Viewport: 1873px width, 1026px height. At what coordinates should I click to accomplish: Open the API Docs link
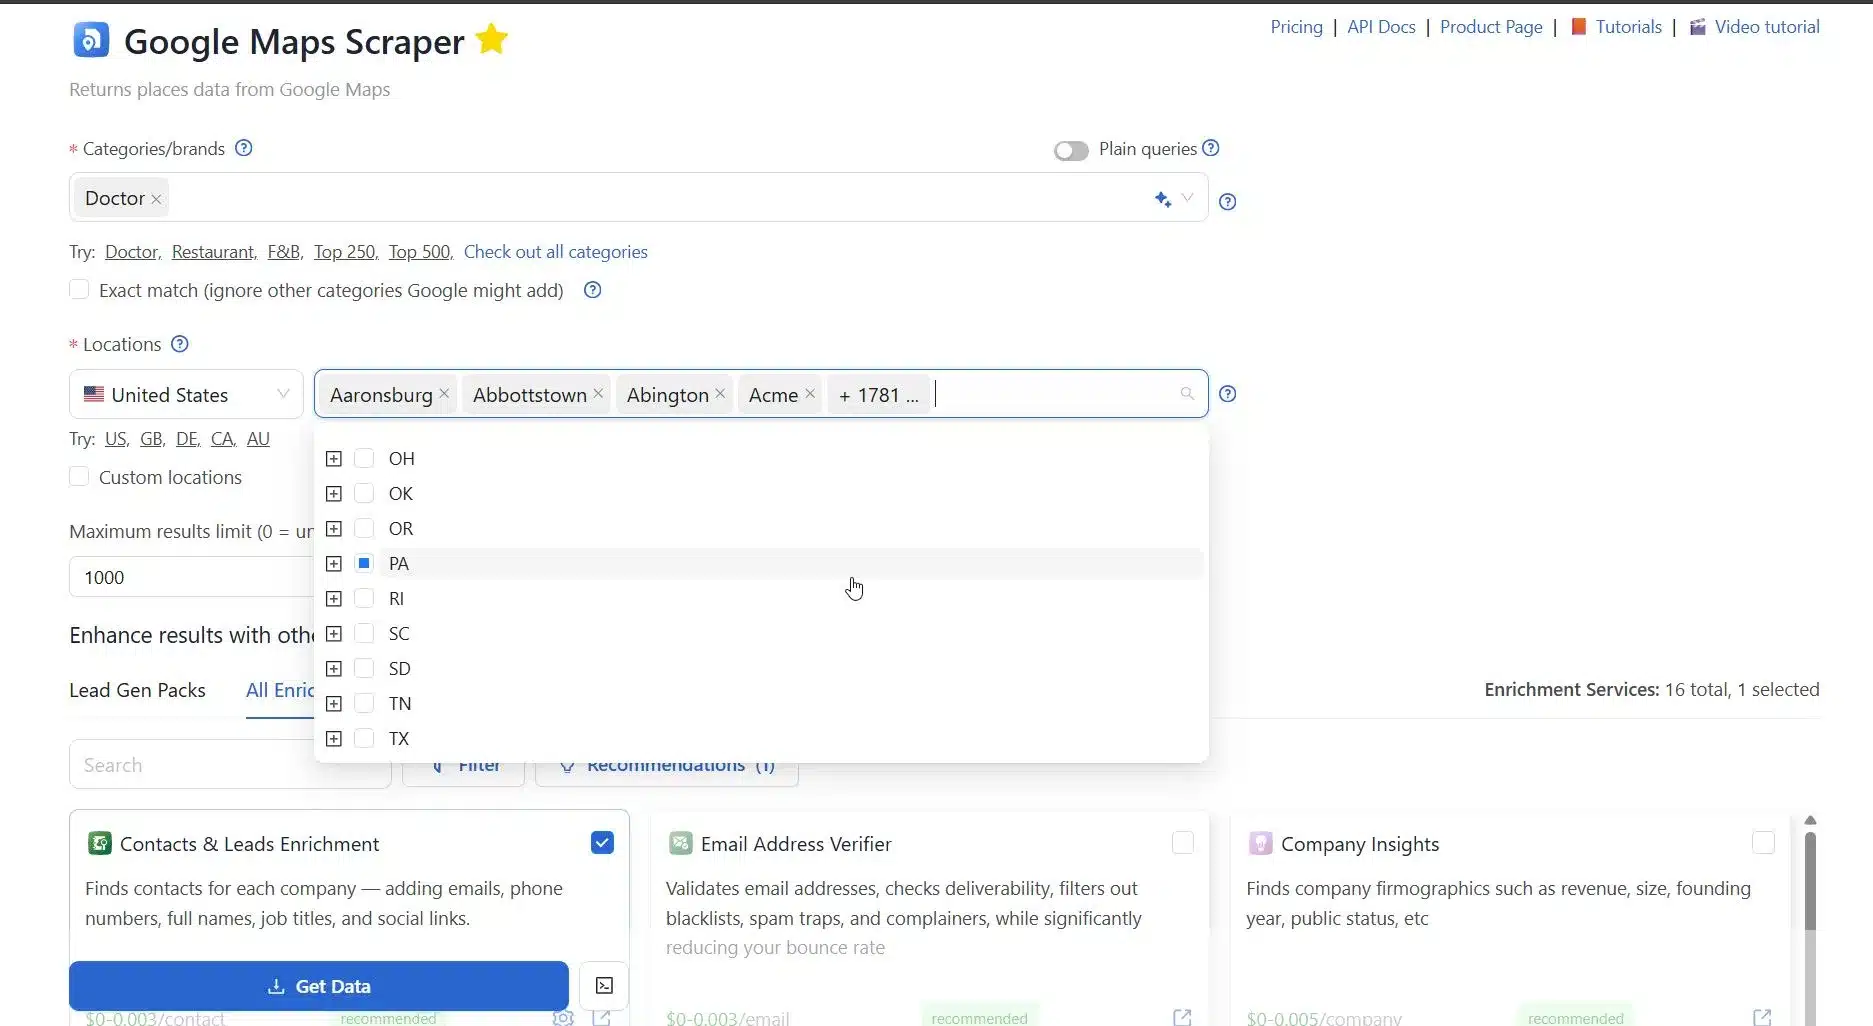pos(1380,27)
